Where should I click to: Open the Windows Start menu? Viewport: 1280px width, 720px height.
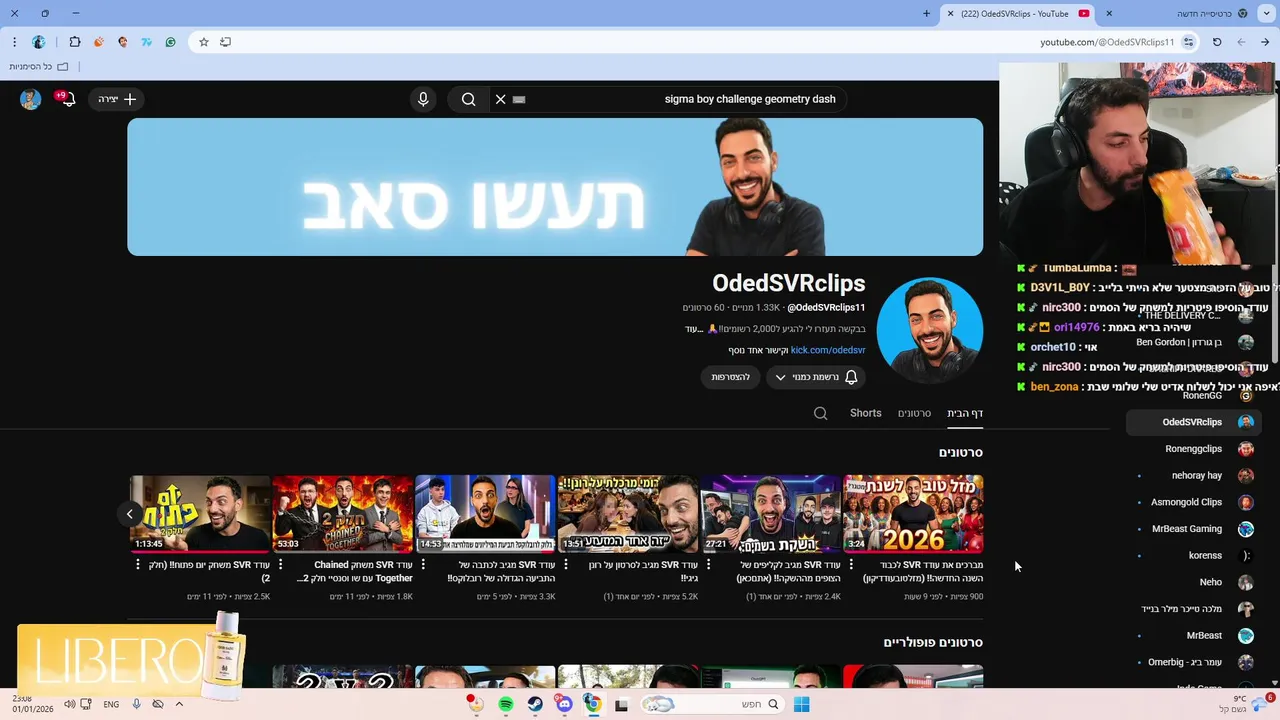click(x=801, y=704)
